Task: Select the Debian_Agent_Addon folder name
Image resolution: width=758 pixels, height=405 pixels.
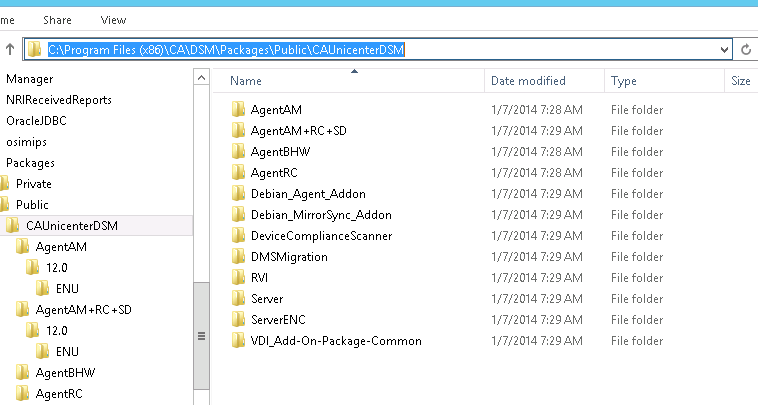Action: (308, 194)
